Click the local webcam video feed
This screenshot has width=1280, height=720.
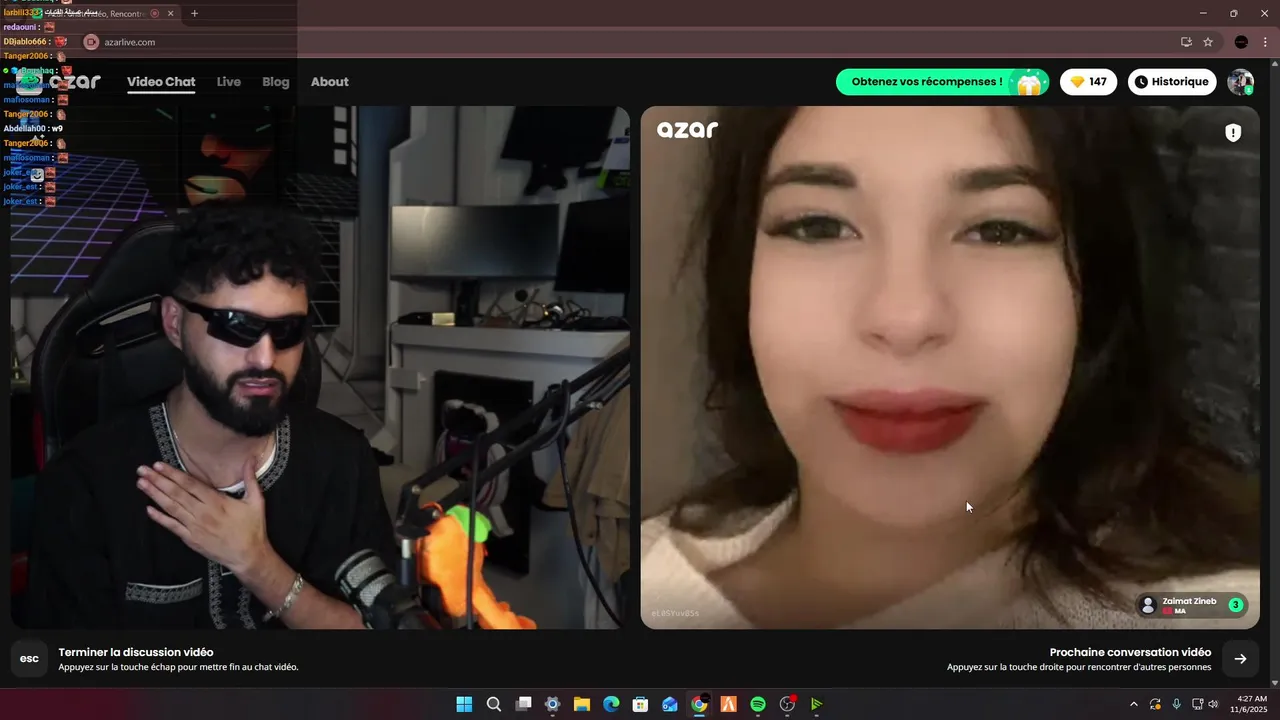coord(320,367)
